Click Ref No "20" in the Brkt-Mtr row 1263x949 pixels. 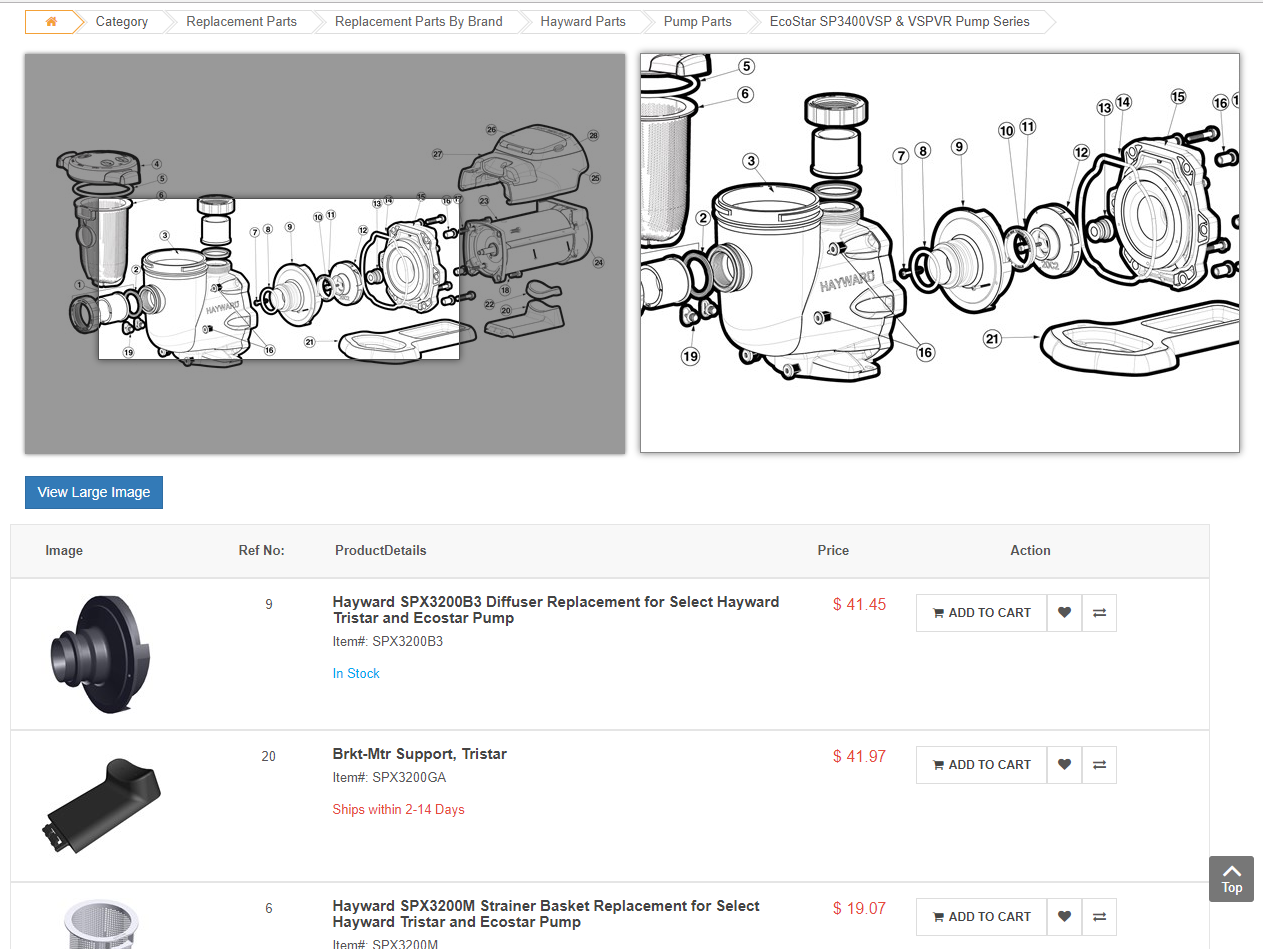tap(269, 756)
